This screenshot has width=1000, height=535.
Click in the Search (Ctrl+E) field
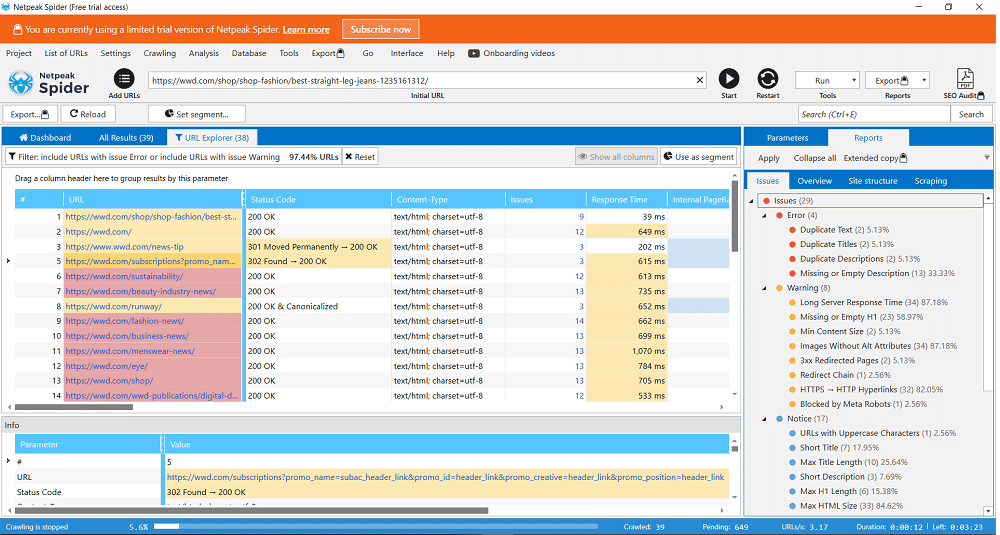874,114
